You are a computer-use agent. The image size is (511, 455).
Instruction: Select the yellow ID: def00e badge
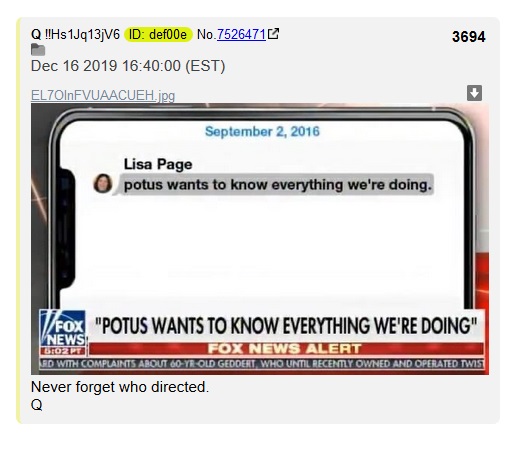(x=158, y=34)
